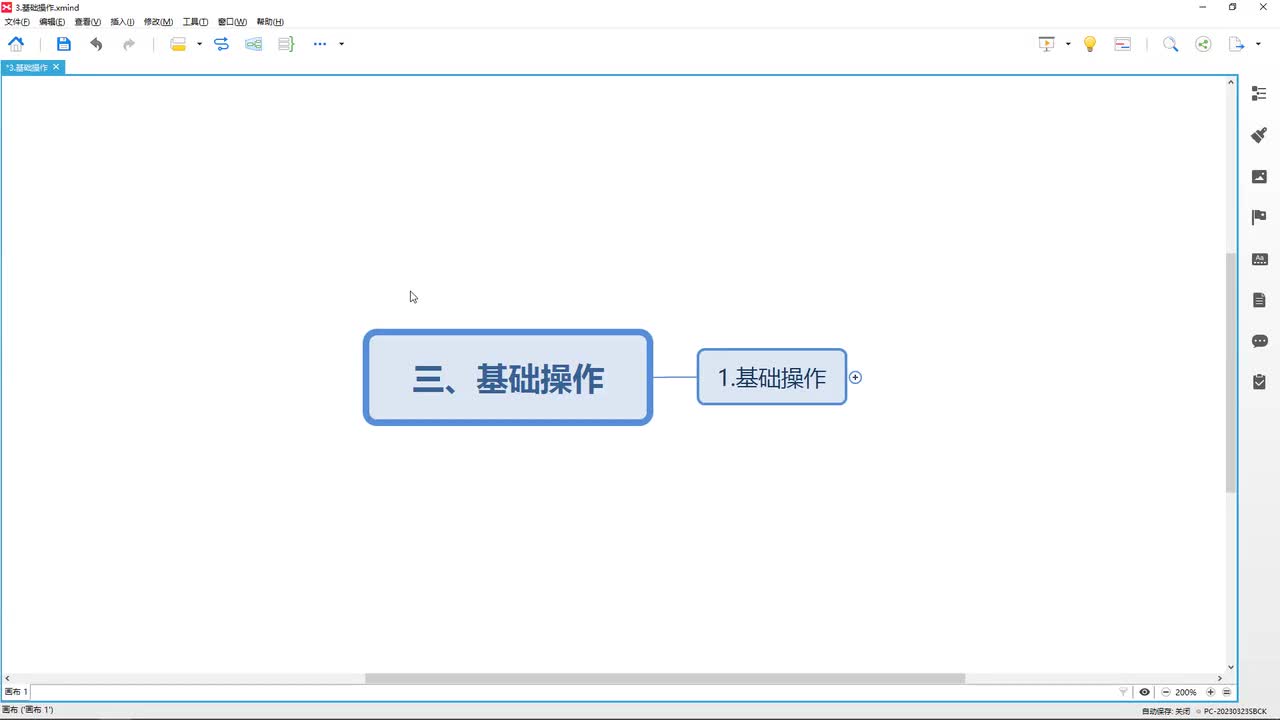Start presentation mode
The height and width of the screenshot is (720, 1280).
(x=1047, y=44)
